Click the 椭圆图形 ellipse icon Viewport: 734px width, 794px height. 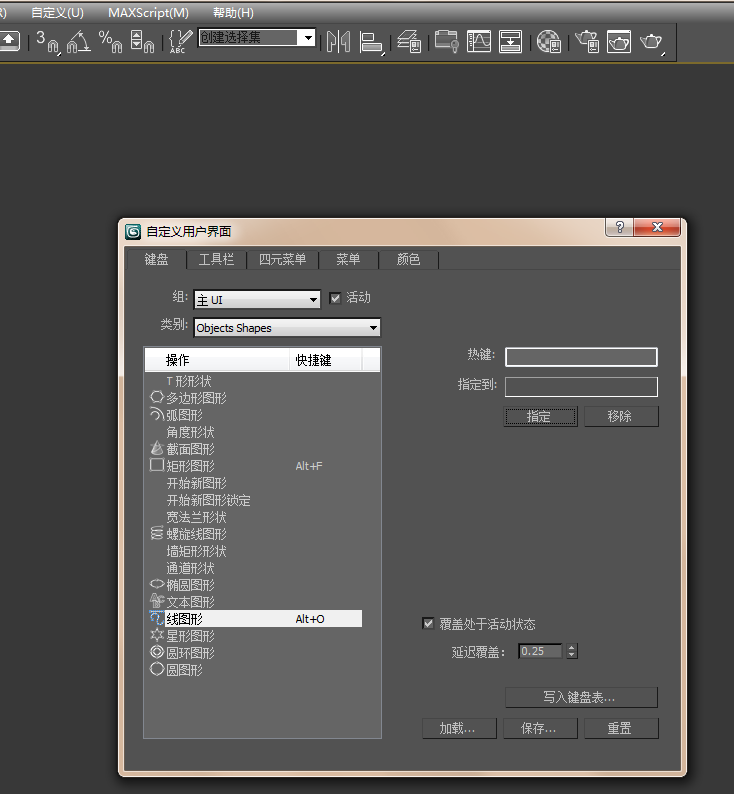157,584
